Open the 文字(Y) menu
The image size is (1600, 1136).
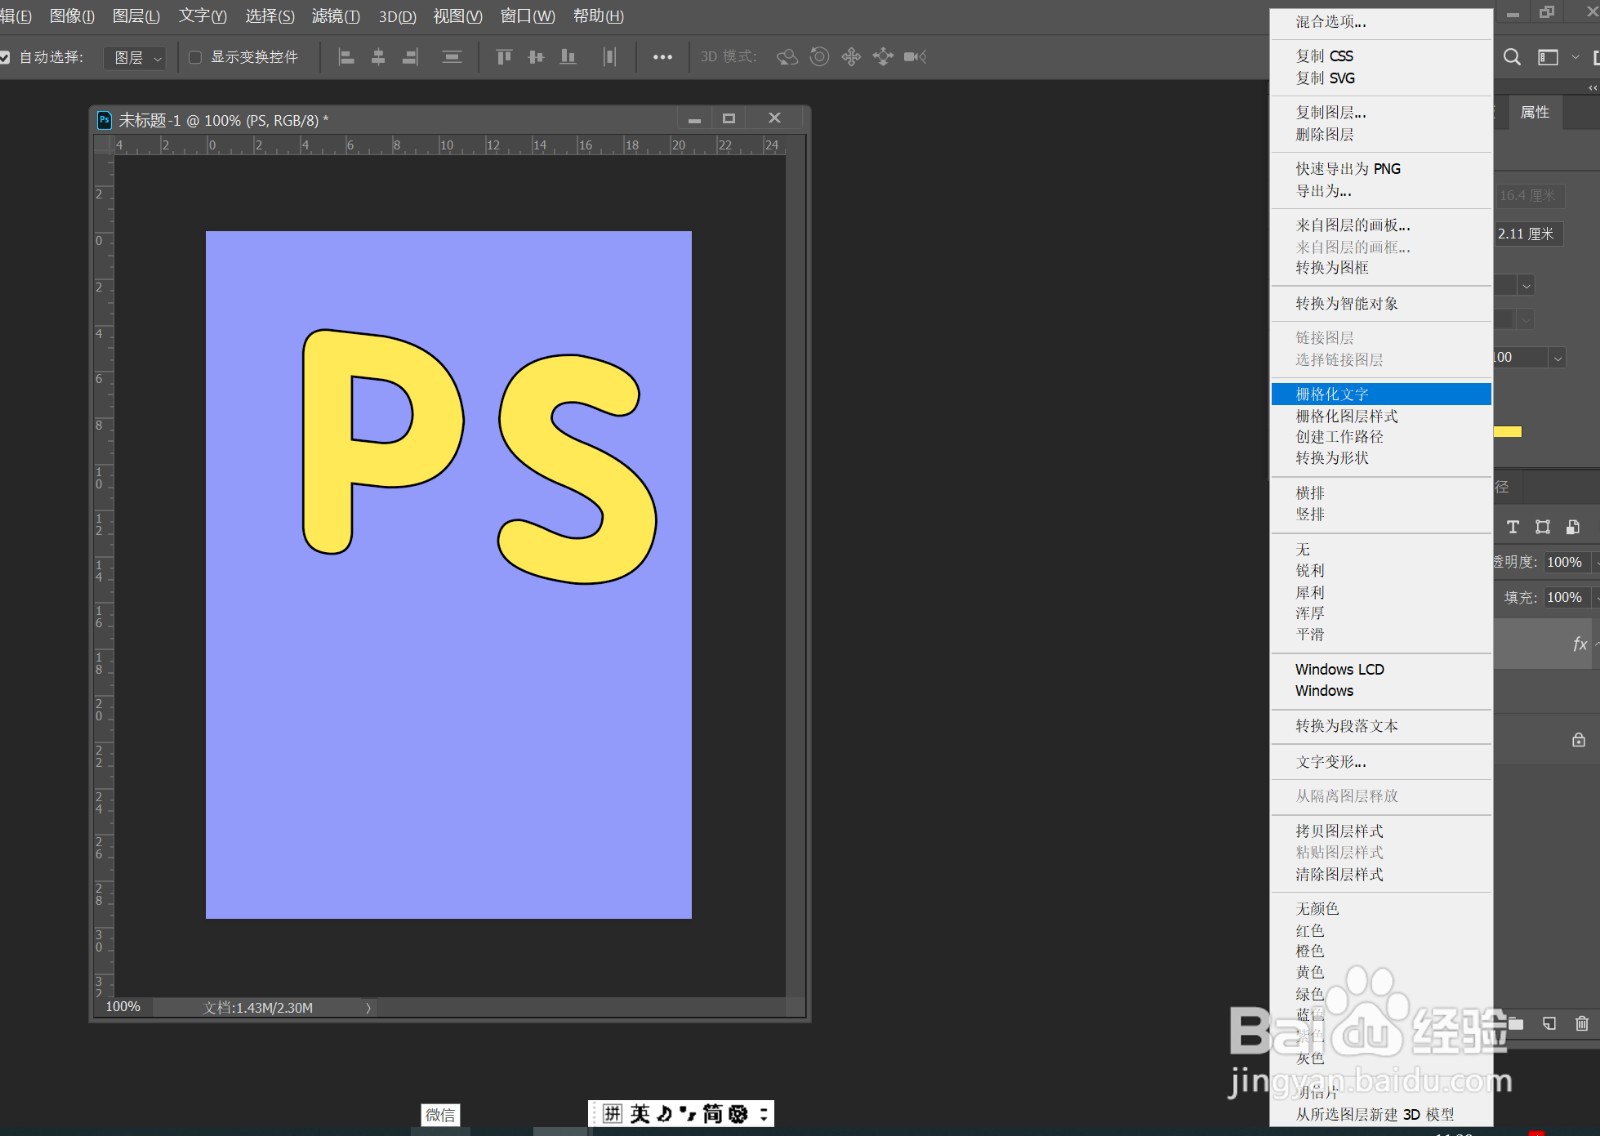(x=203, y=16)
